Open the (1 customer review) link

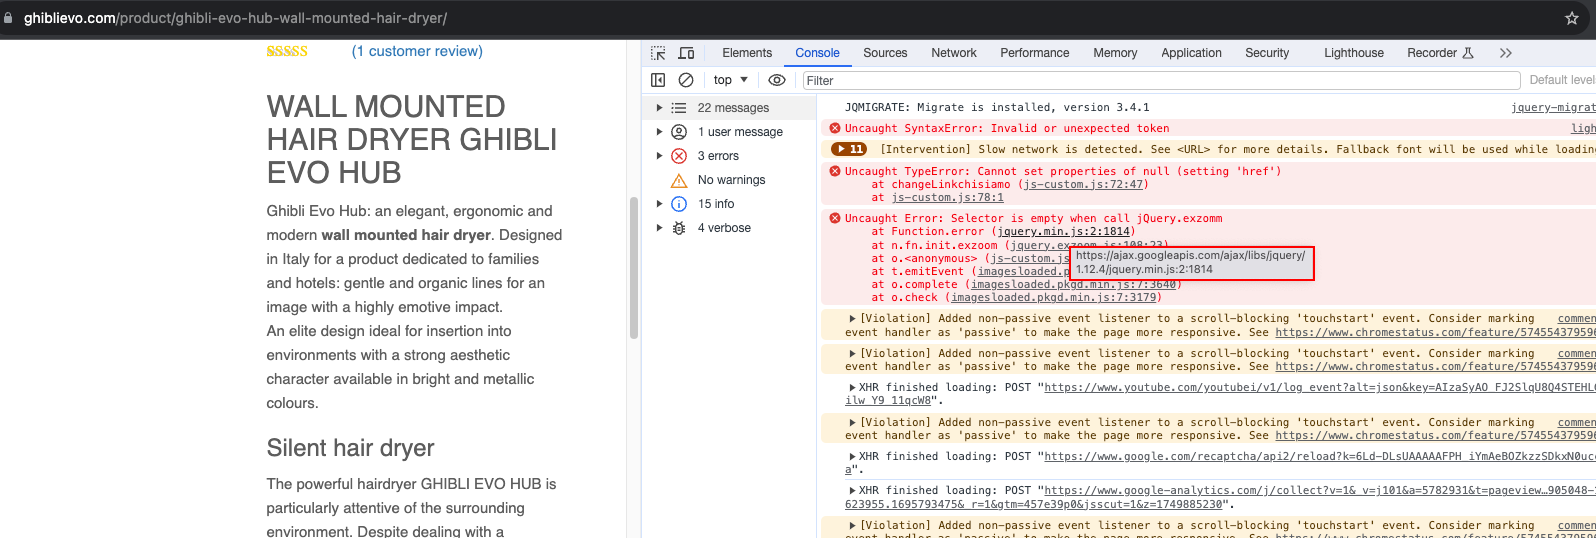(x=417, y=51)
